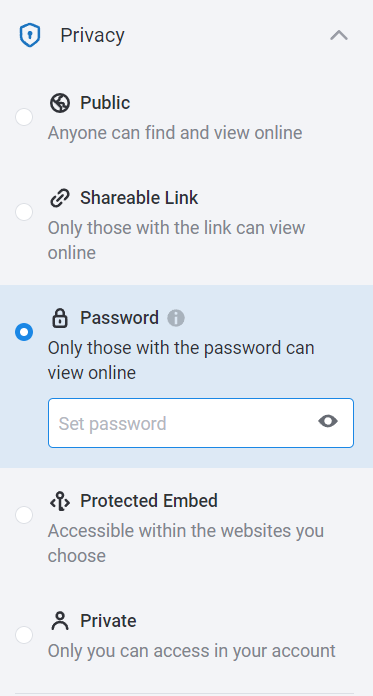The image size is (373, 696).
Task: Choose the Shareable Link option label
Action: (139, 198)
